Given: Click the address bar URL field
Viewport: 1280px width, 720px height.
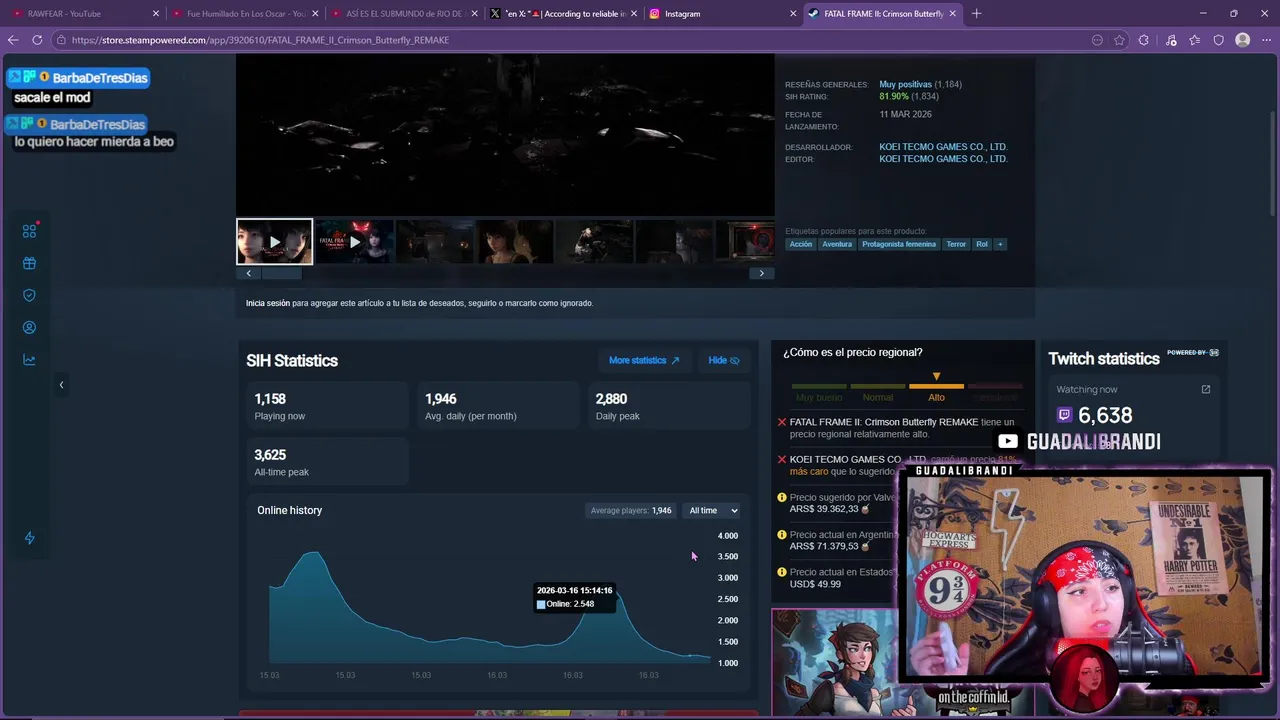Looking at the screenshot, I should [570, 40].
